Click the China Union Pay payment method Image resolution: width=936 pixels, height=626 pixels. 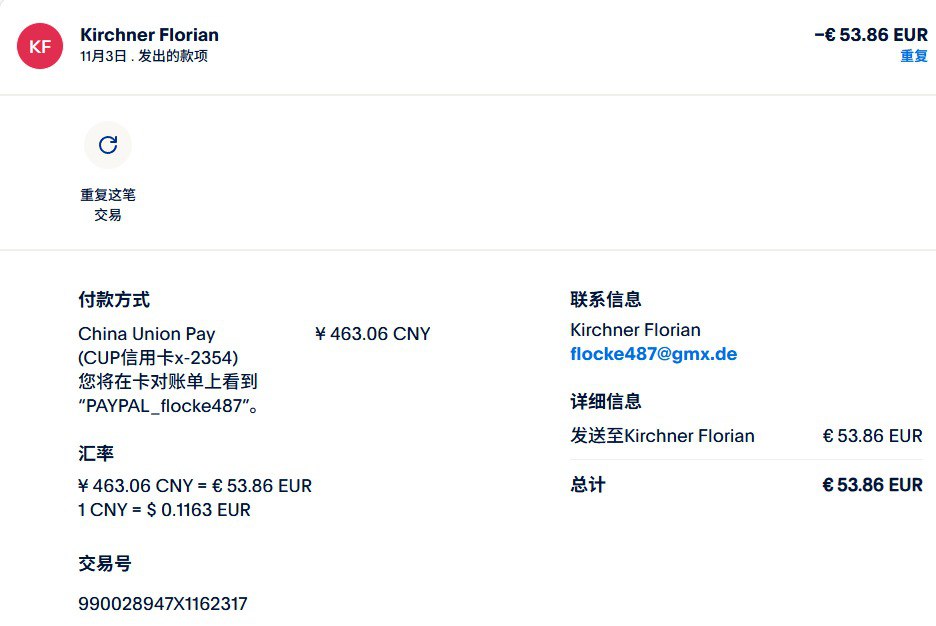click(x=147, y=334)
